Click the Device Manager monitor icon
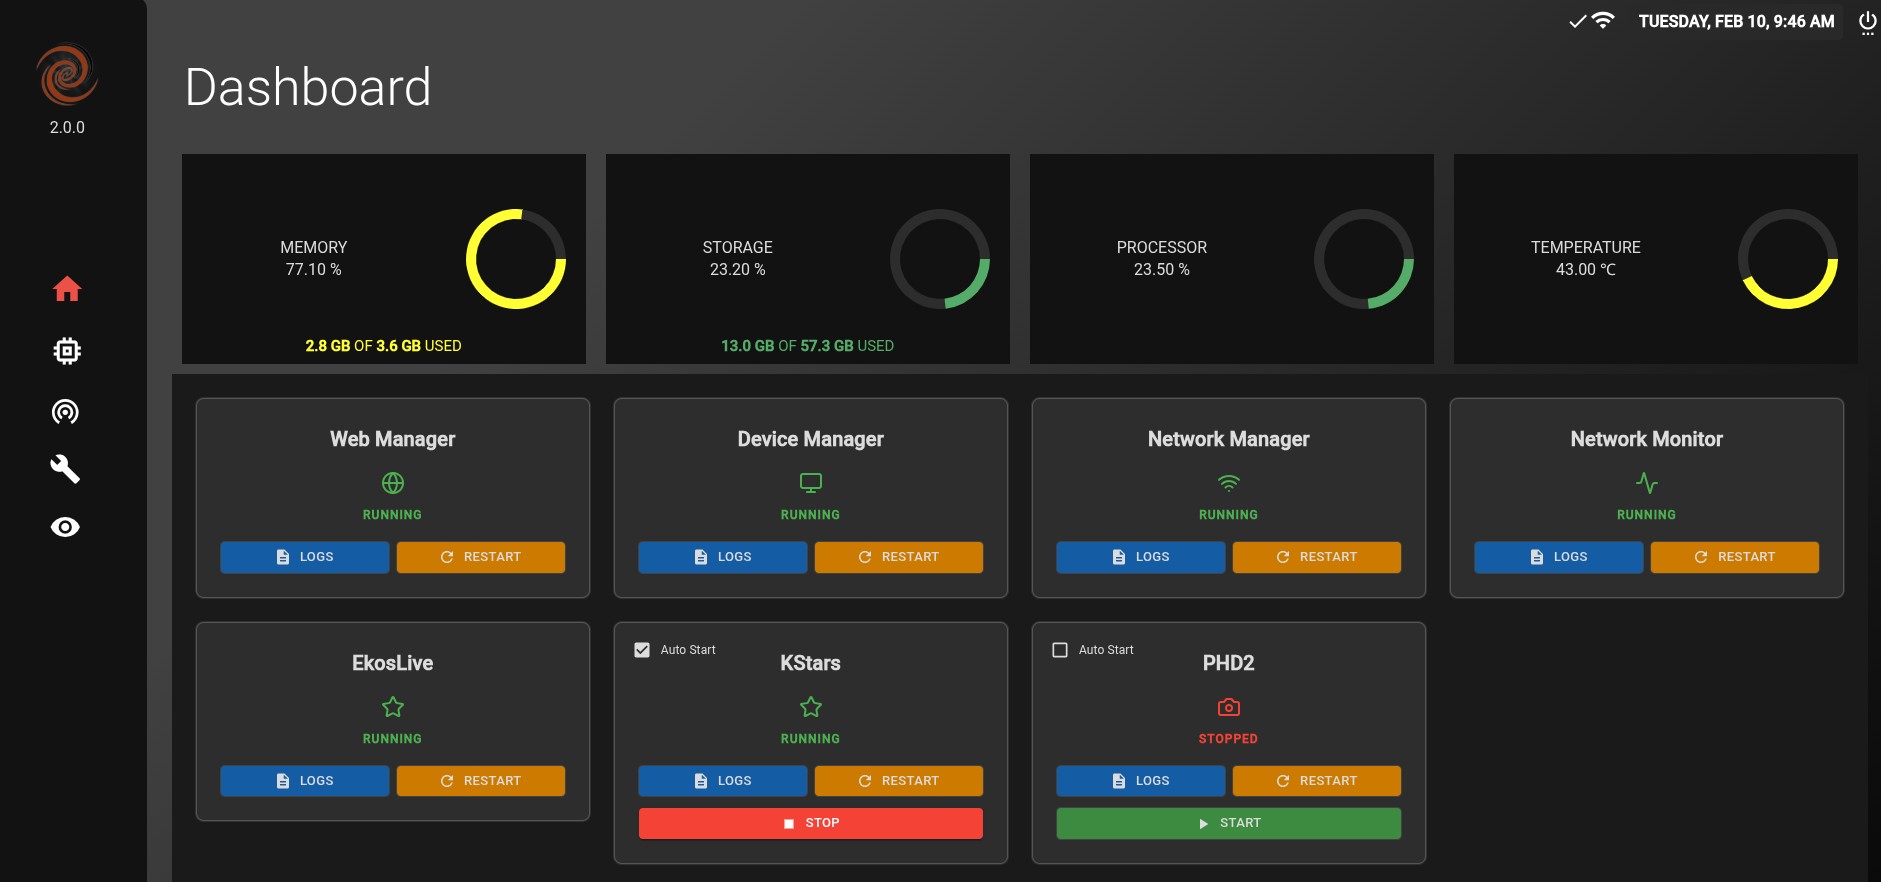This screenshot has width=1881, height=882. tap(811, 483)
